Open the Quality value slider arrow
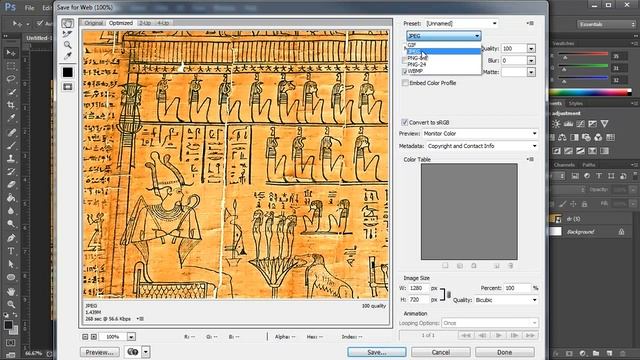This screenshot has width=640, height=360. [531, 49]
